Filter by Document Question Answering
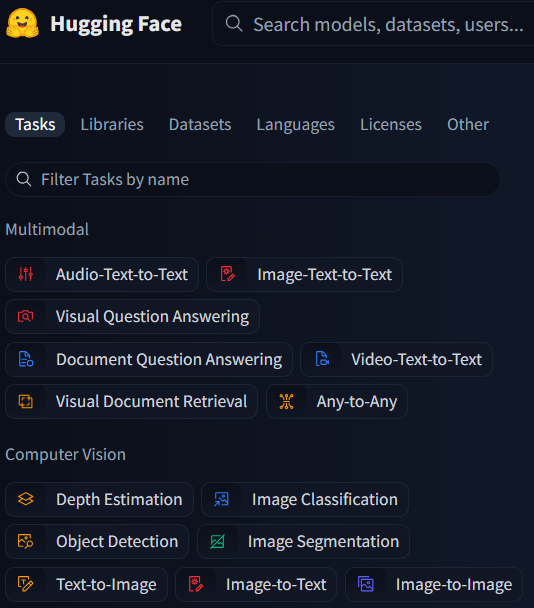The height and width of the screenshot is (608, 534). click(149, 359)
